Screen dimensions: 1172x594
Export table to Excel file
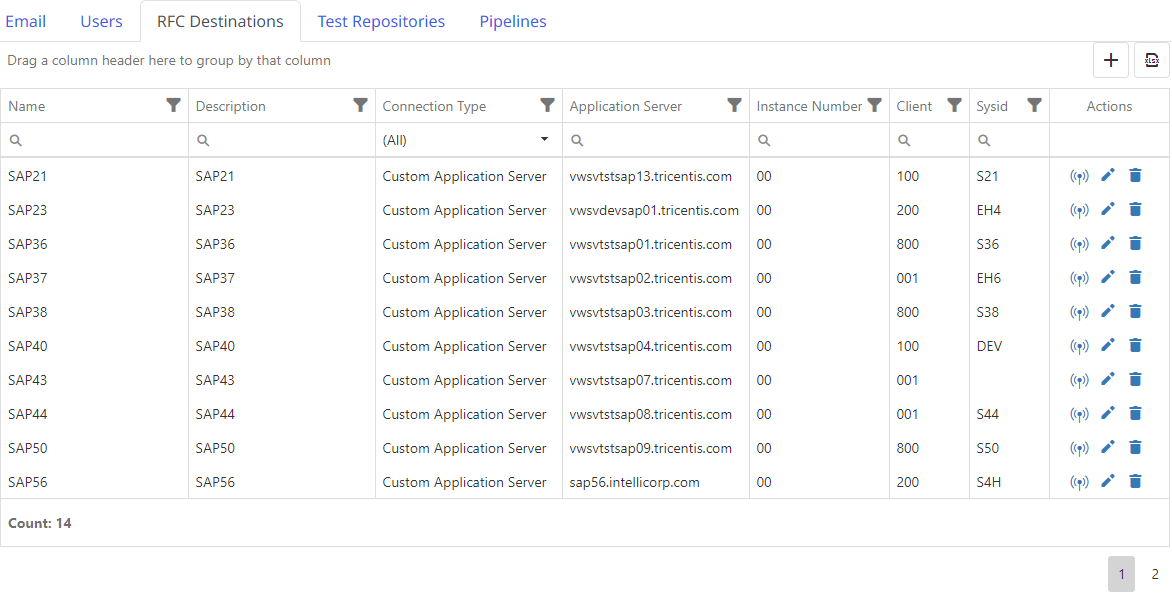[x=1151, y=60]
